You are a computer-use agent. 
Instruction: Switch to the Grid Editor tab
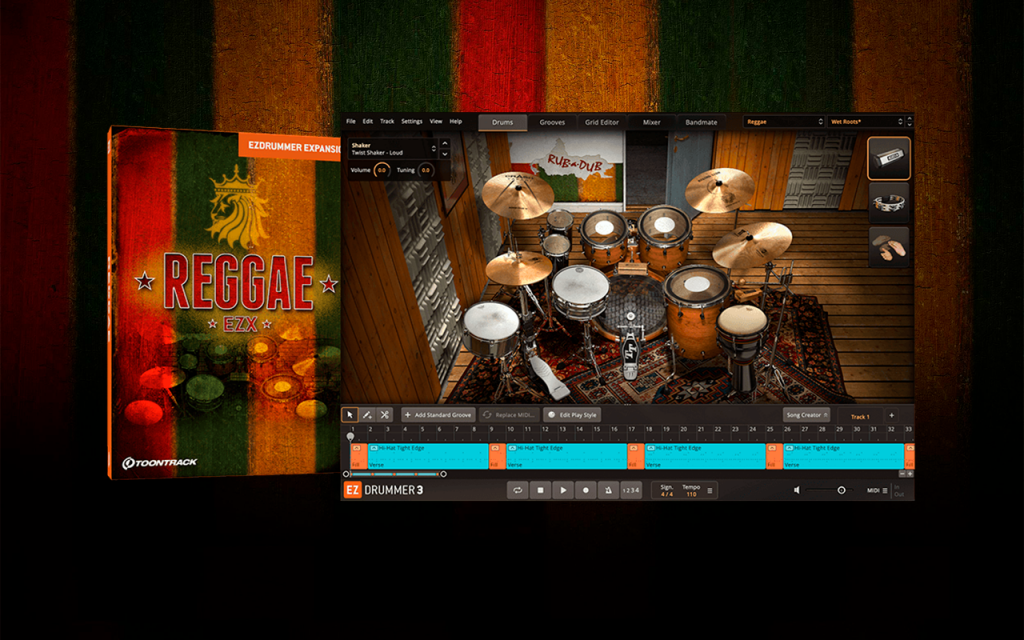click(601, 122)
